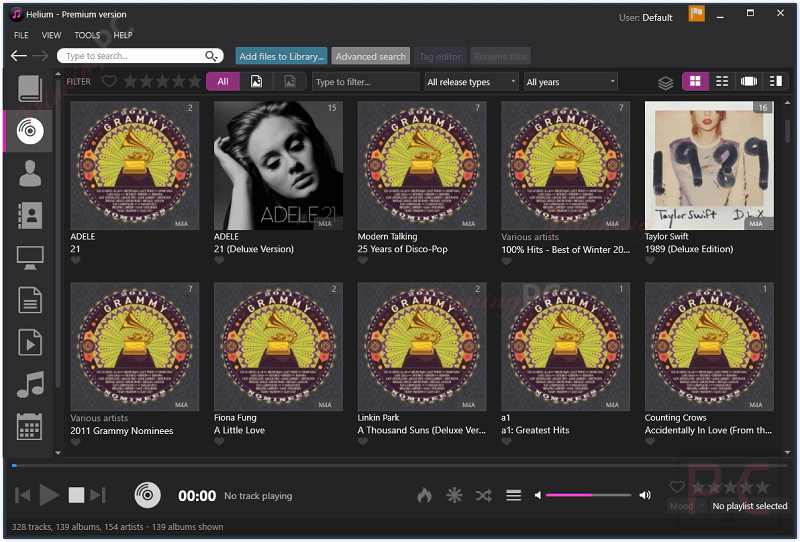The height and width of the screenshot is (542, 800).
Task: Switch to list details view
Action: [722, 81]
